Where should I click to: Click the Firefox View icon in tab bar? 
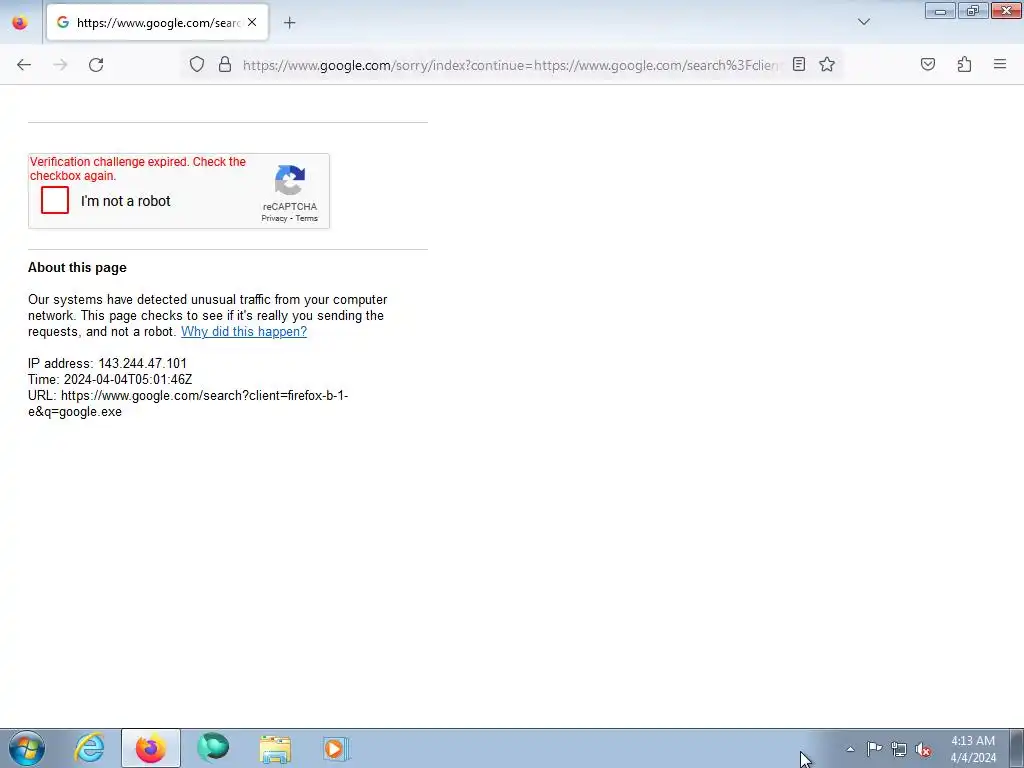point(20,22)
